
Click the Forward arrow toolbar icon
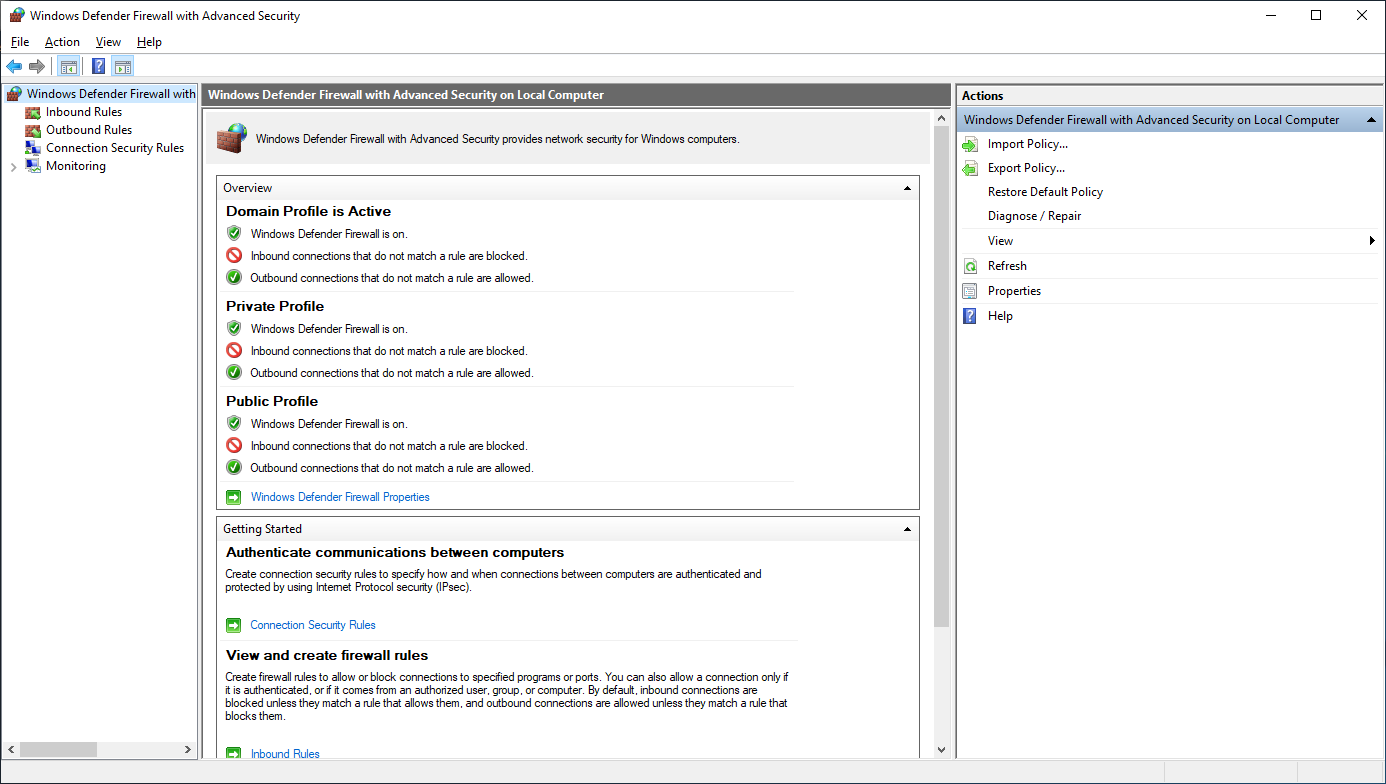[37, 67]
